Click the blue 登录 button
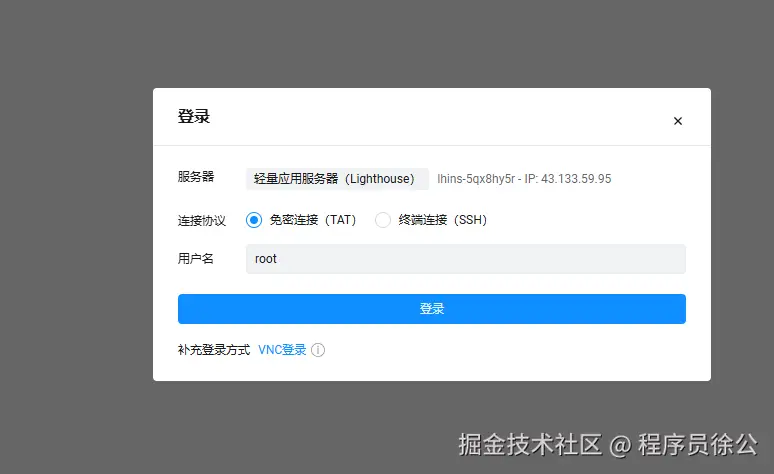Screen dimensions: 774x474 (431, 309)
